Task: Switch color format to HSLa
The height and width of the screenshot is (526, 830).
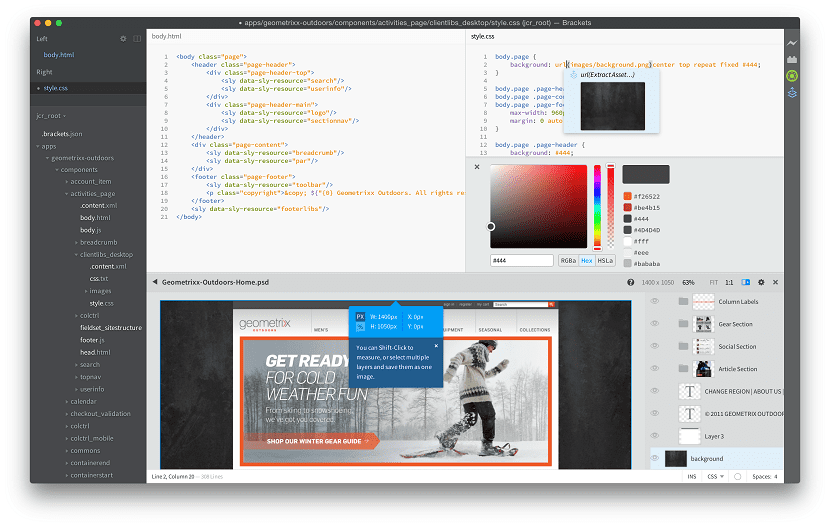Action: point(605,261)
